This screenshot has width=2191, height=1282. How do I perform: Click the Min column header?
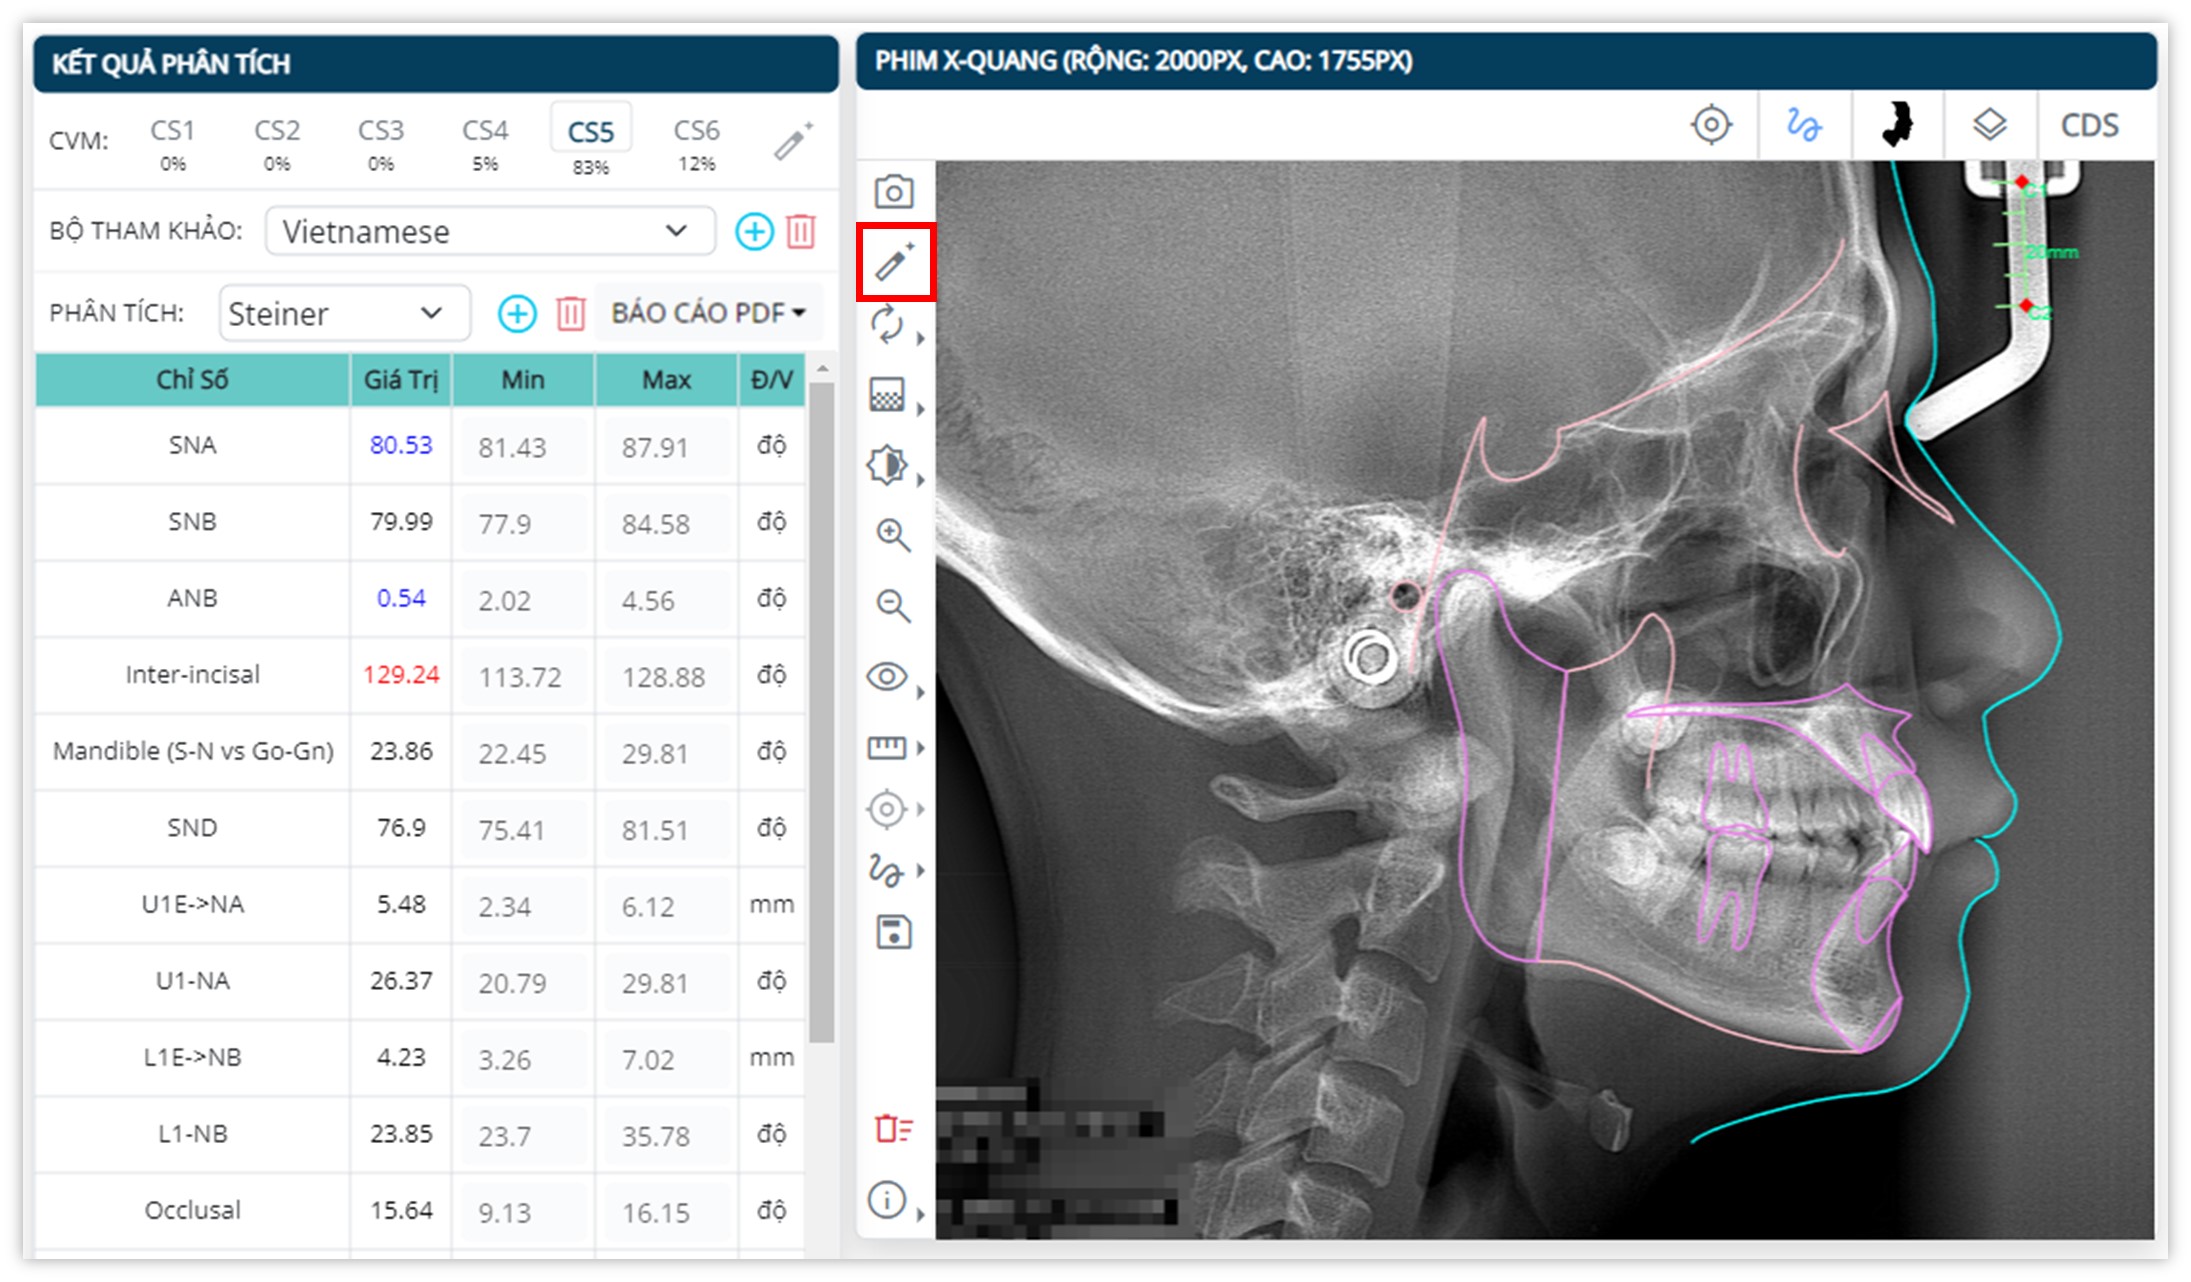point(523,380)
